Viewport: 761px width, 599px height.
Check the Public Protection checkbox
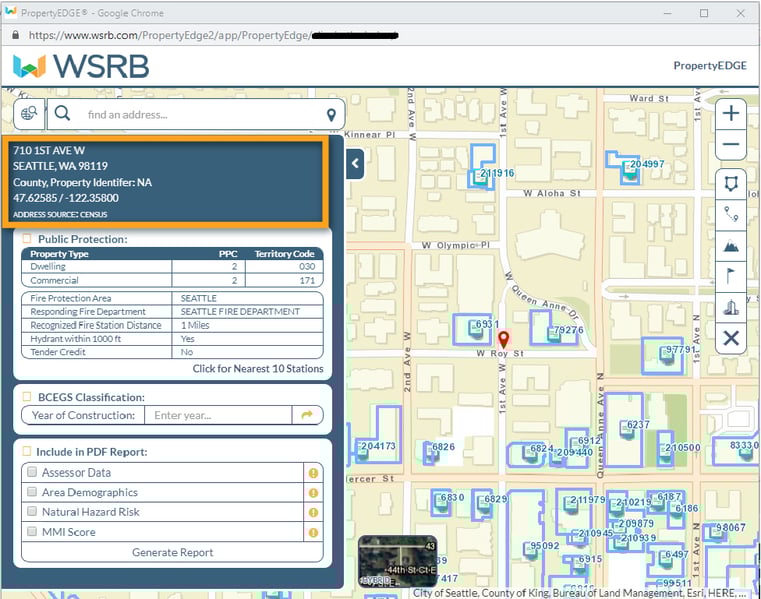27,238
